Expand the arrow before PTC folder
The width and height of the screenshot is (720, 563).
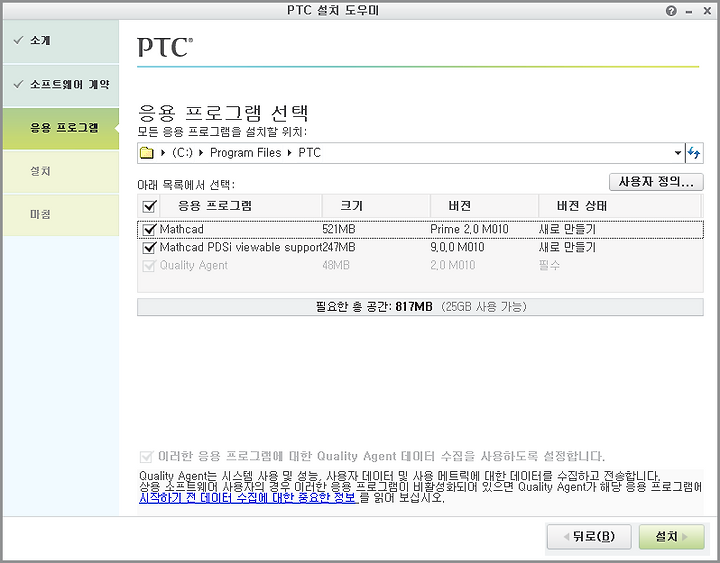(x=289, y=152)
